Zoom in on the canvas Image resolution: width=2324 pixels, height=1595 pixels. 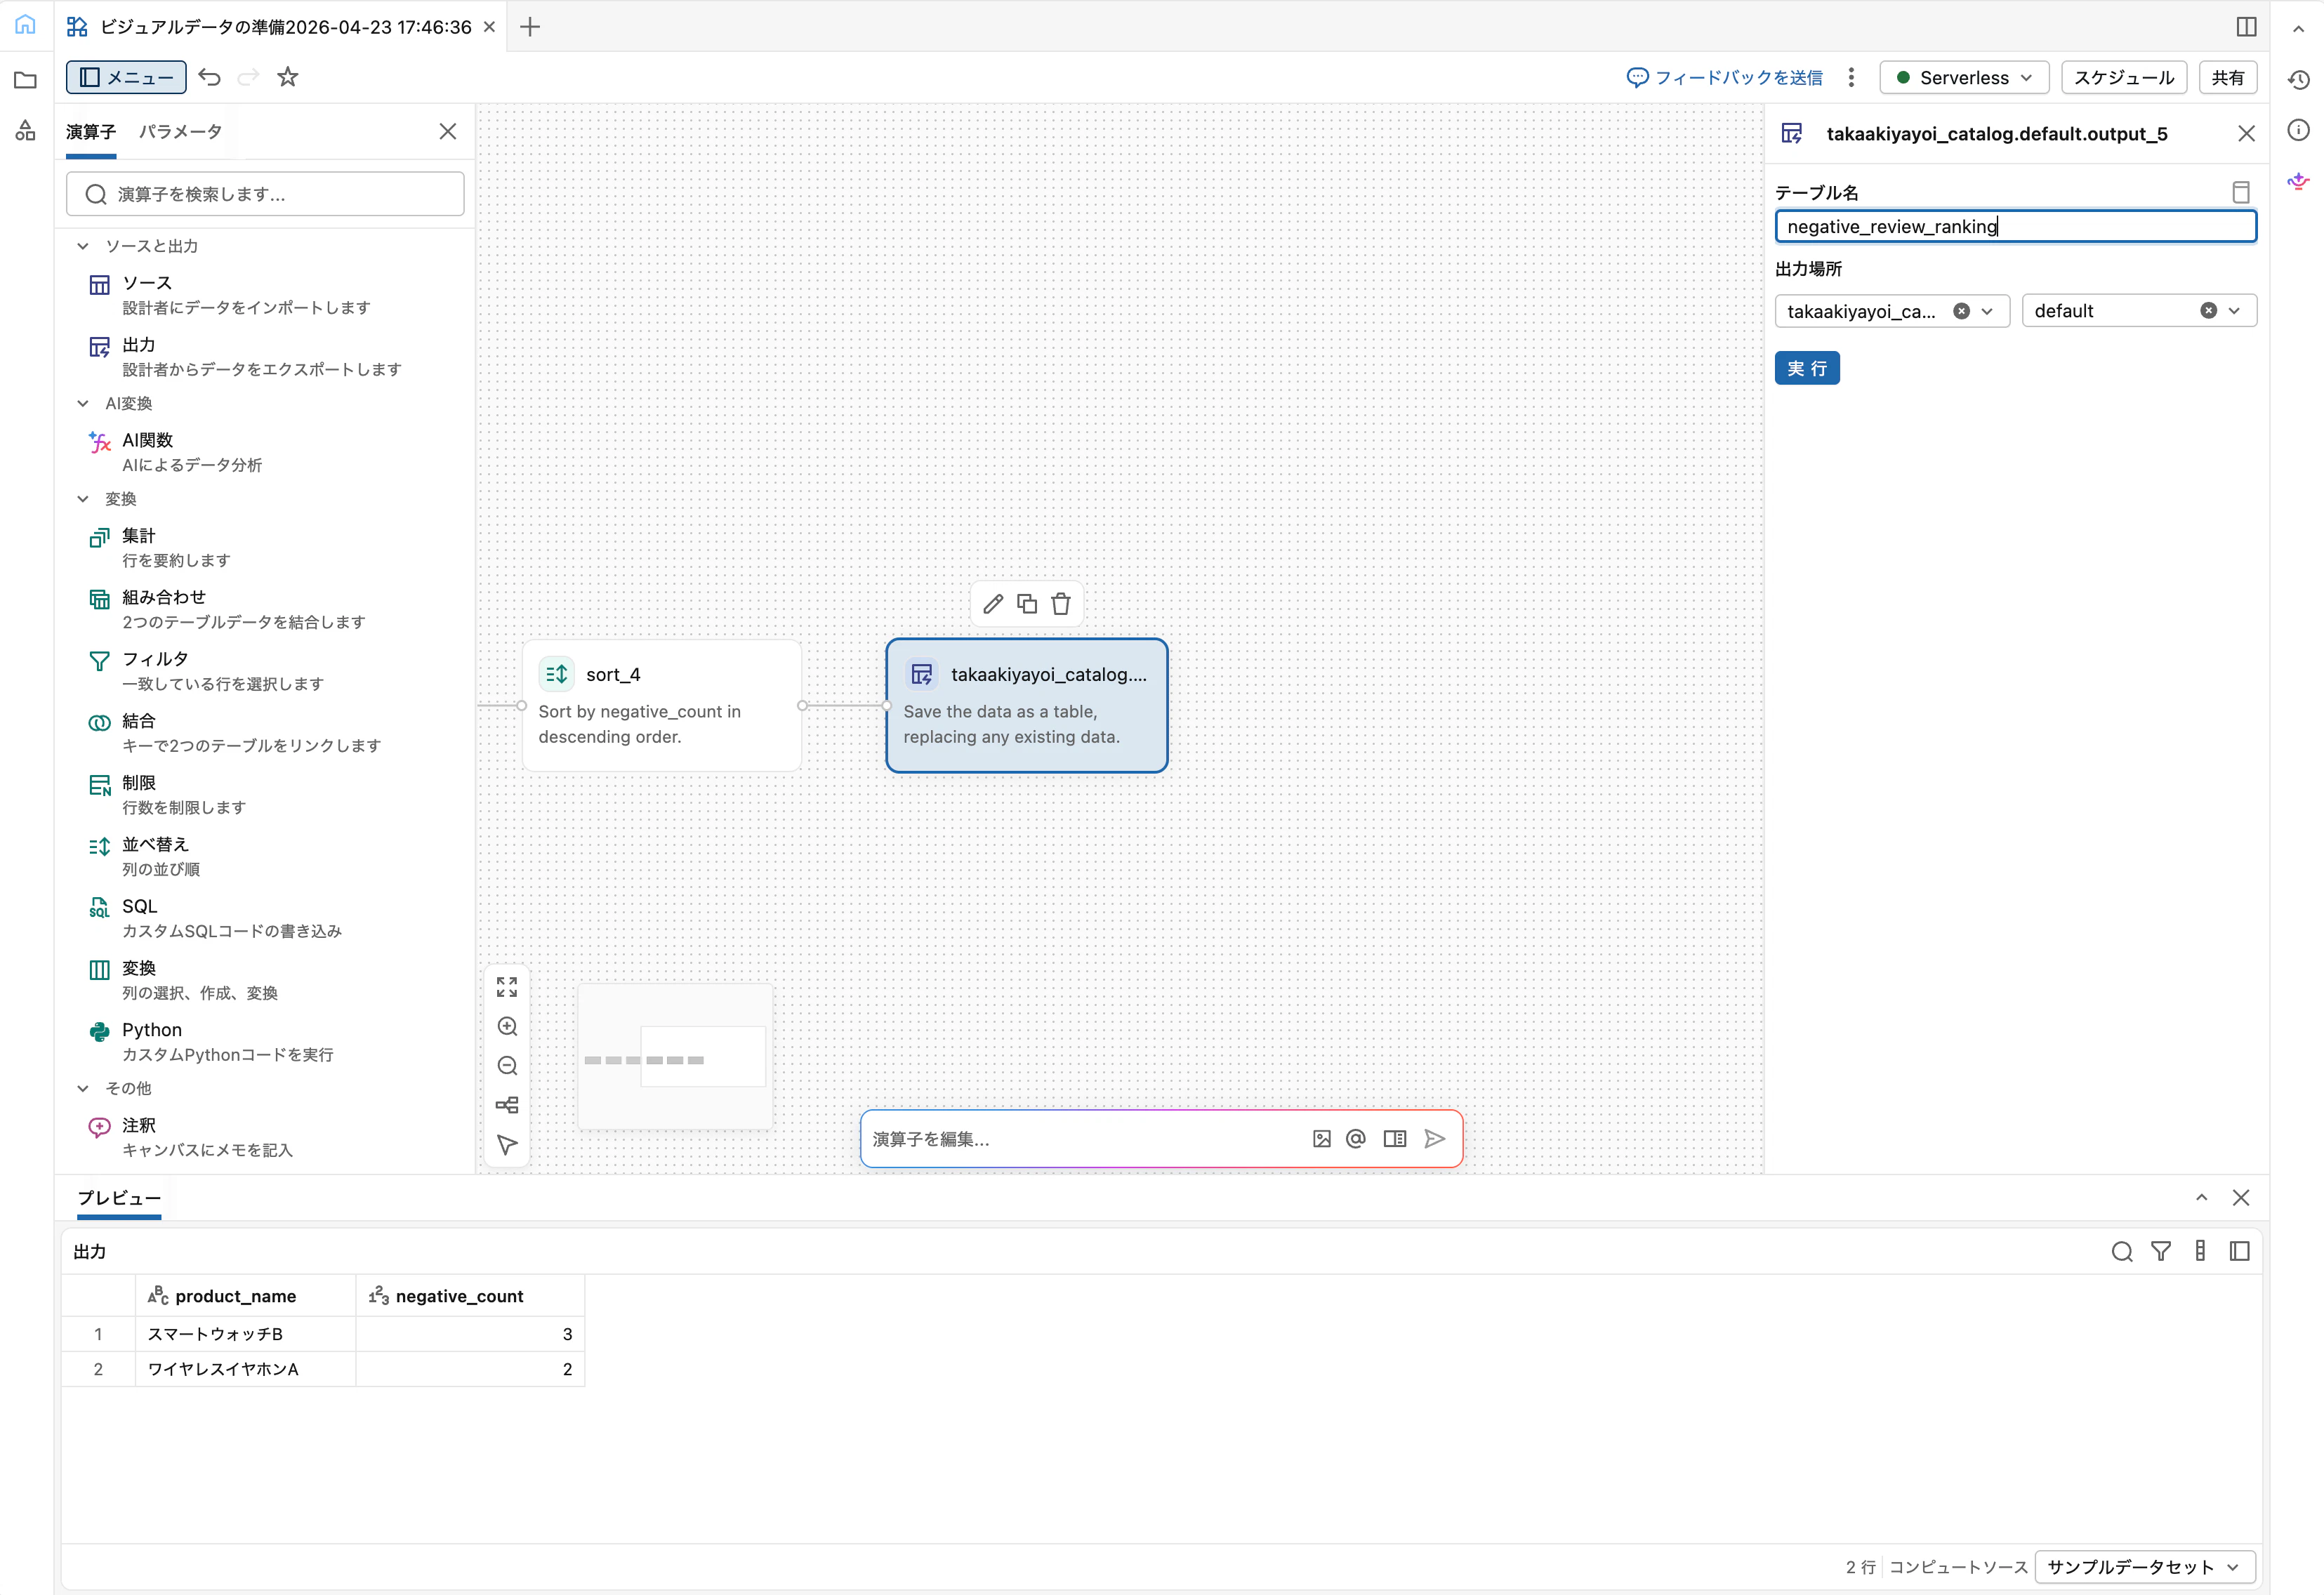[507, 1026]
